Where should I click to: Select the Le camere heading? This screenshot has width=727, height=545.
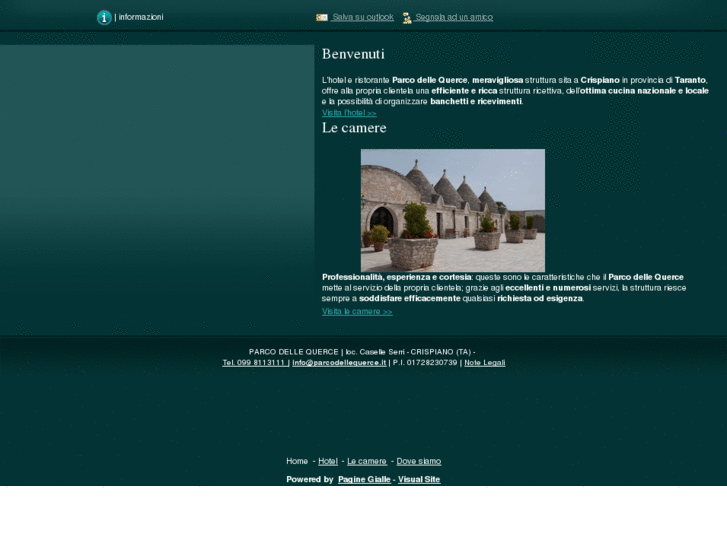pos(354,128)
